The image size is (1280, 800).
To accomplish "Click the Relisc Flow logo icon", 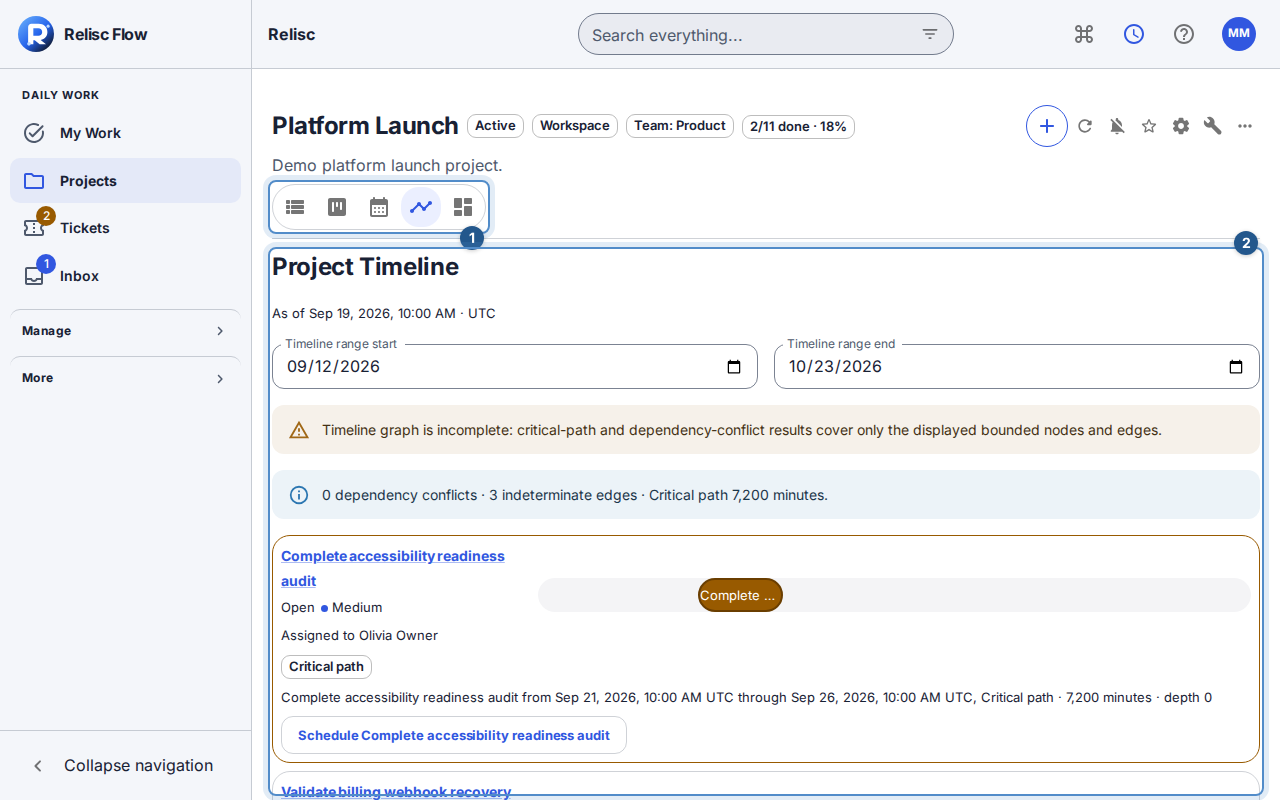I will pyautogui.click(x=36, y=34).
